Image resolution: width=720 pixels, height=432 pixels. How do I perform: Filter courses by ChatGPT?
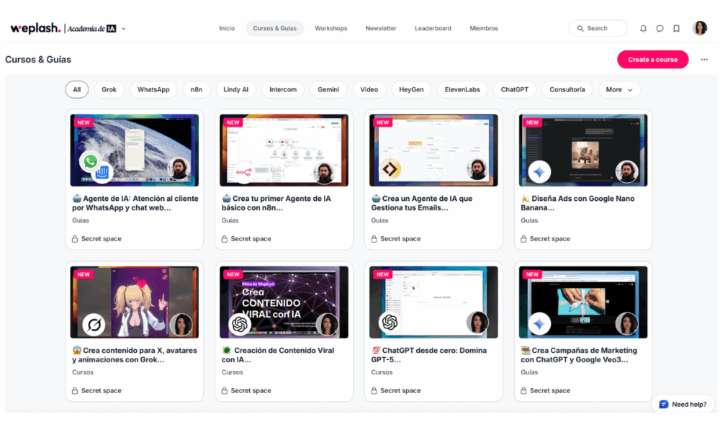point(515,89)
